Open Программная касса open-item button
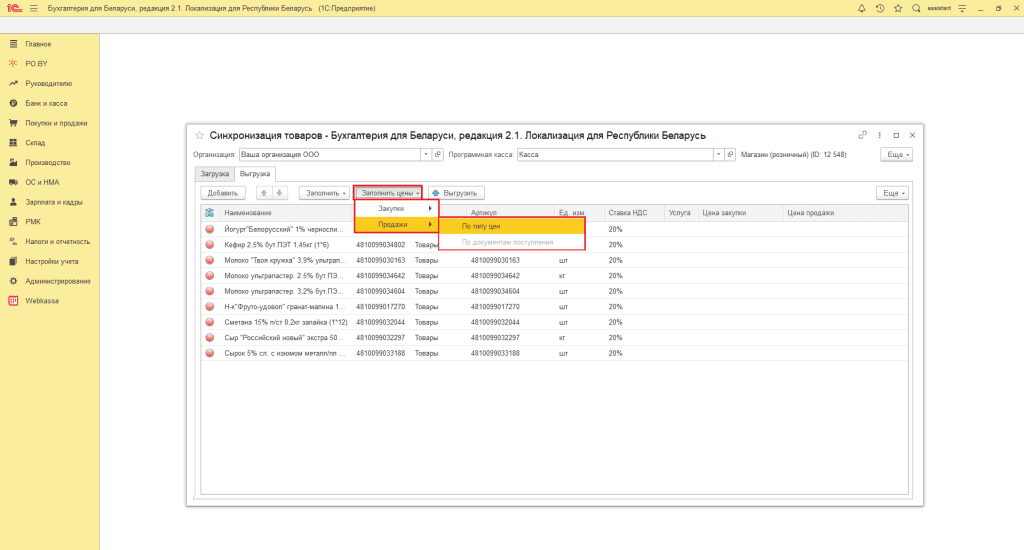1024x550 pixels. [730, 155]
